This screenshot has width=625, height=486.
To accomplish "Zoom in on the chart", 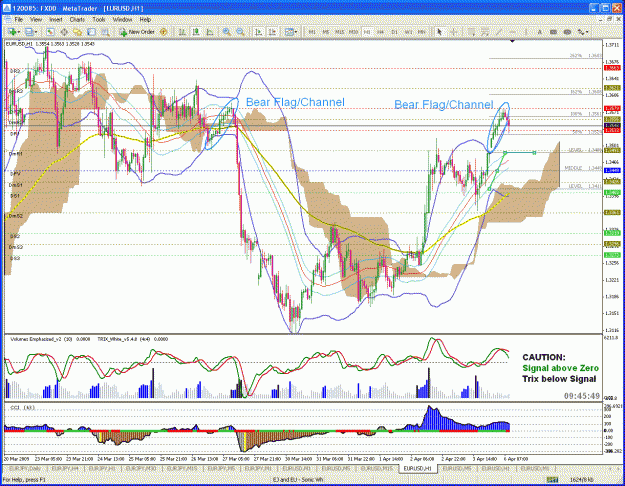I will [226, 32].
